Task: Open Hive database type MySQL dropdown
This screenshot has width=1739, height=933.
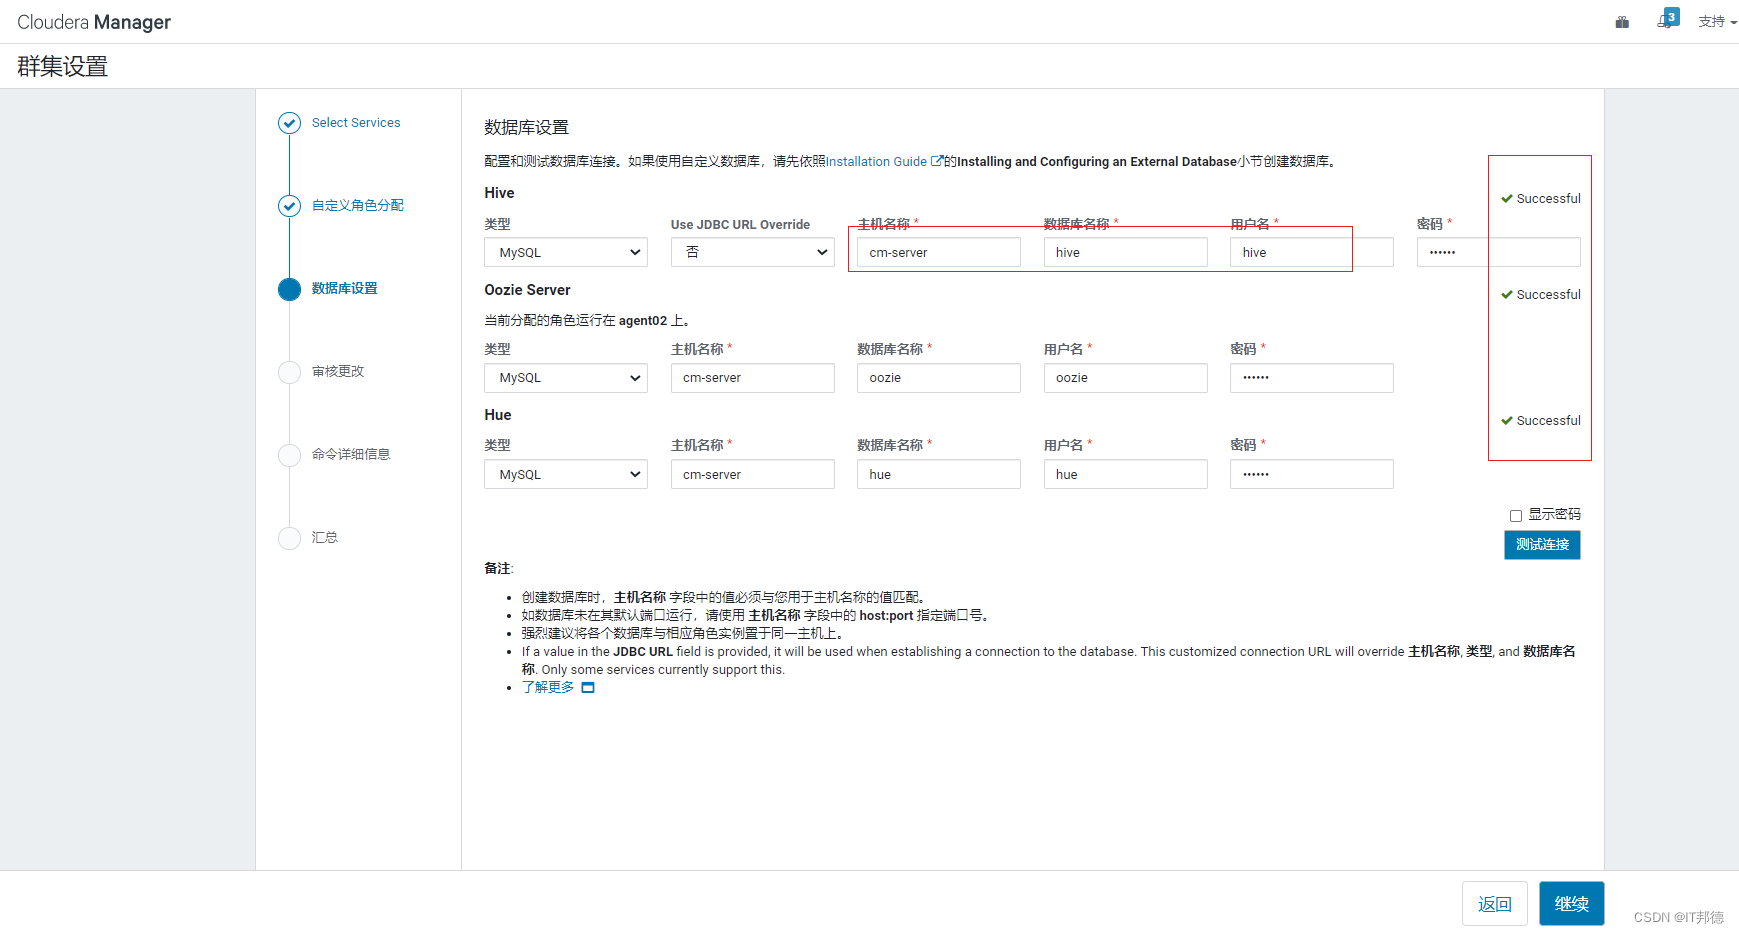Action: [566, 253]
